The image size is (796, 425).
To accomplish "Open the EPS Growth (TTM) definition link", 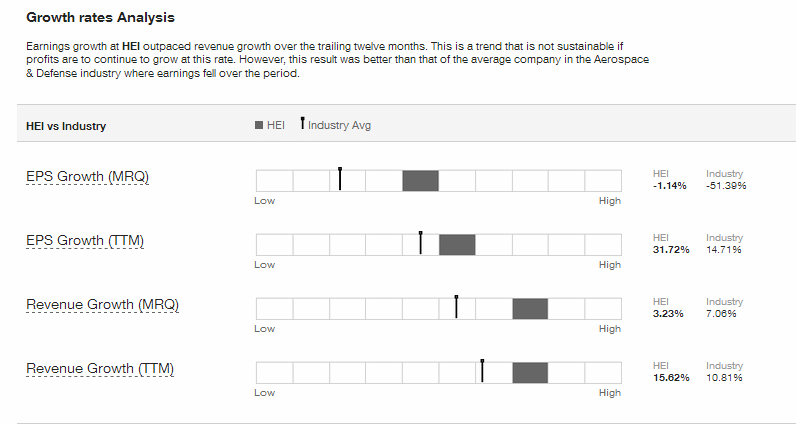I will point(85,241).
